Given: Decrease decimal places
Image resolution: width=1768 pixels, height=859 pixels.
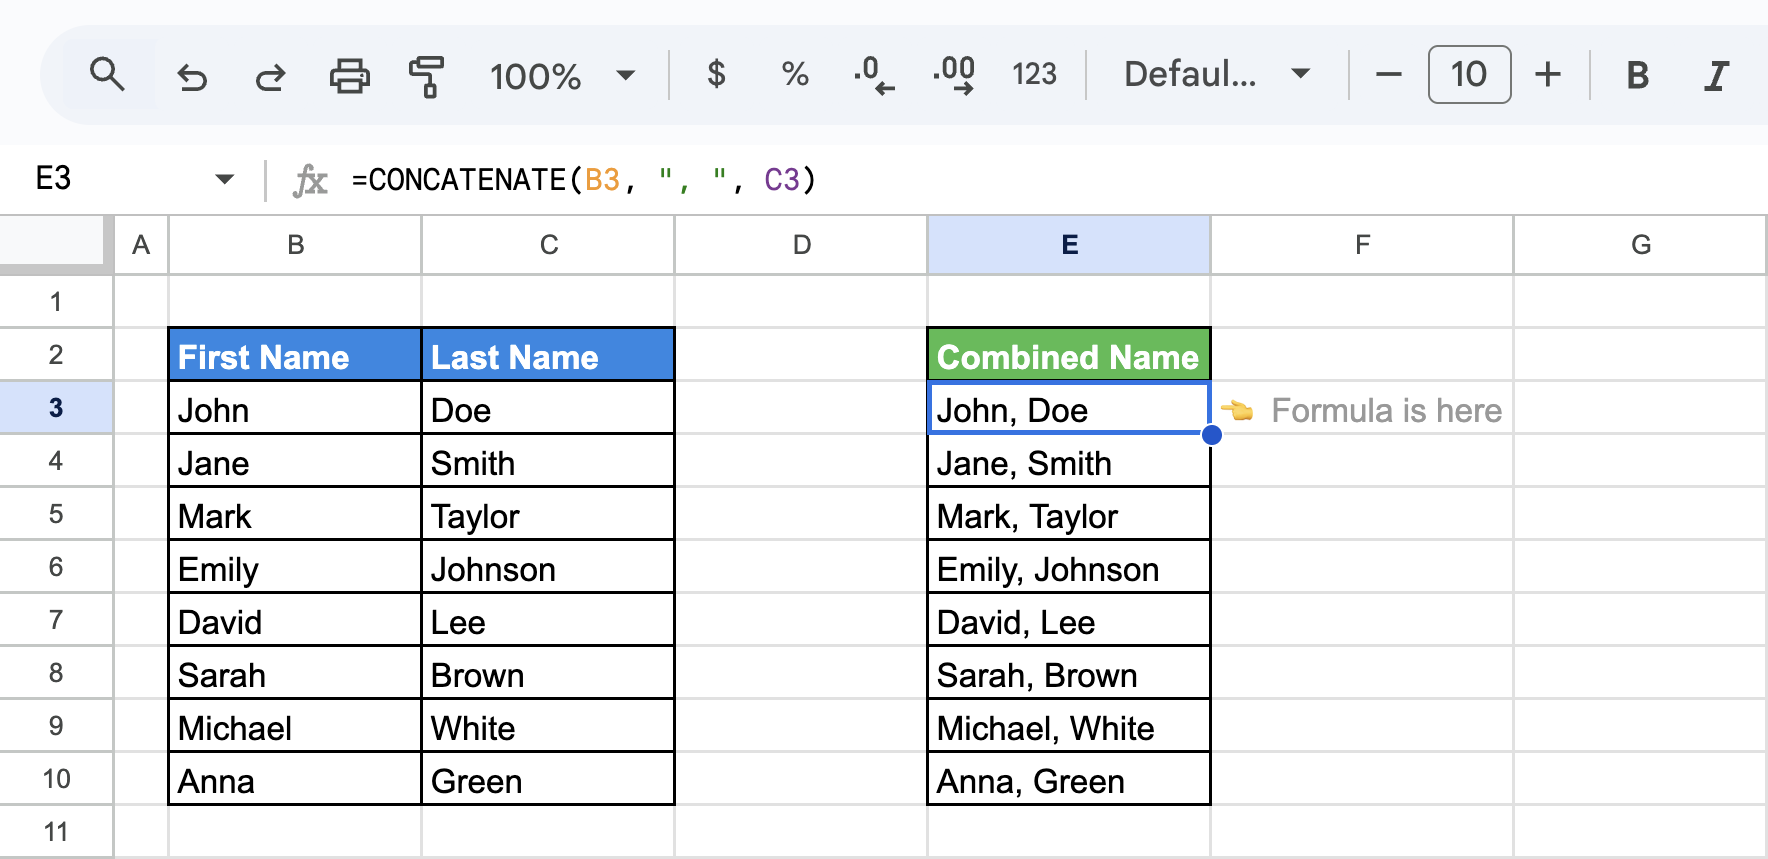Looking at the screenshot, I should coord(873,75).
